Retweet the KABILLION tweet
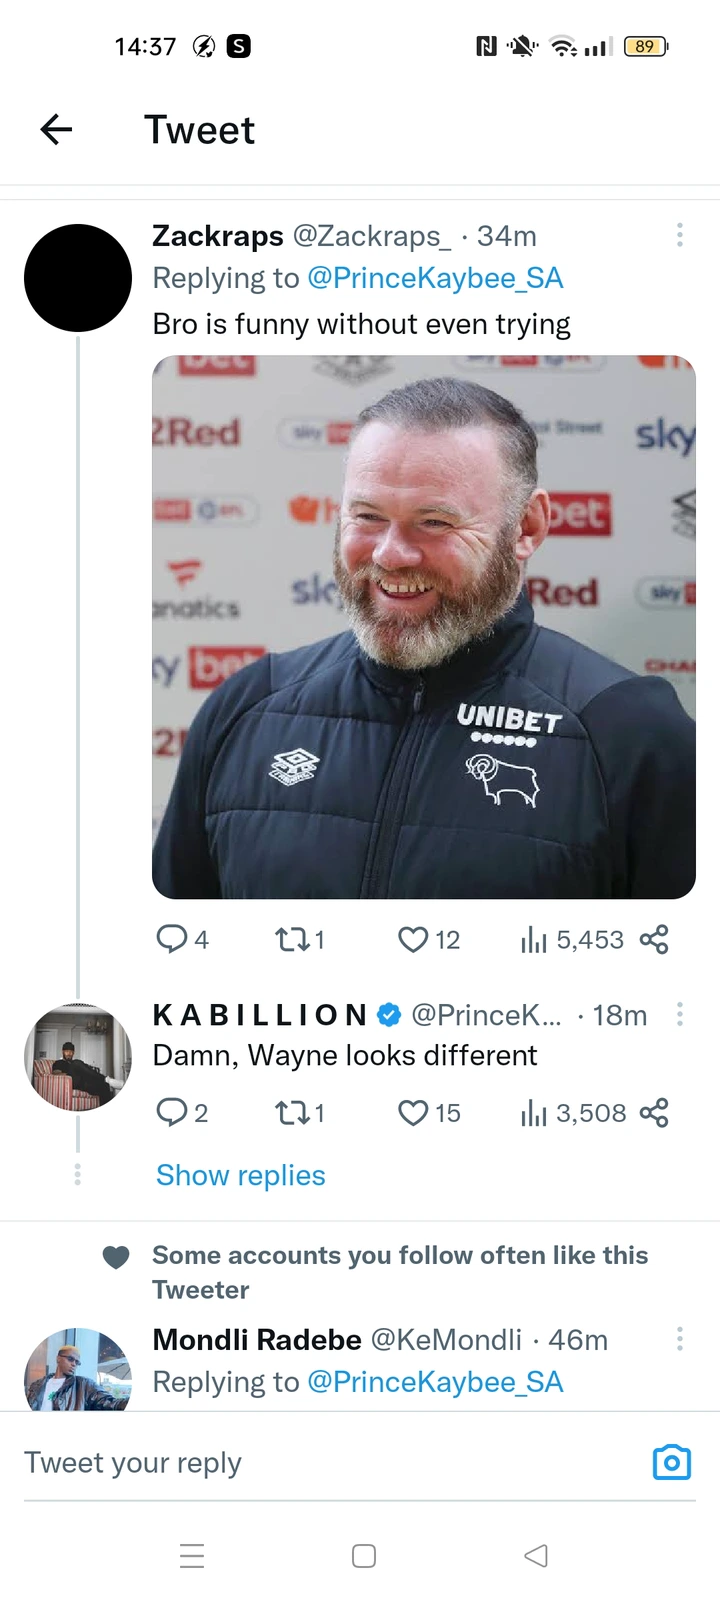This screenshot has height=1600, width=720. 292,1112
